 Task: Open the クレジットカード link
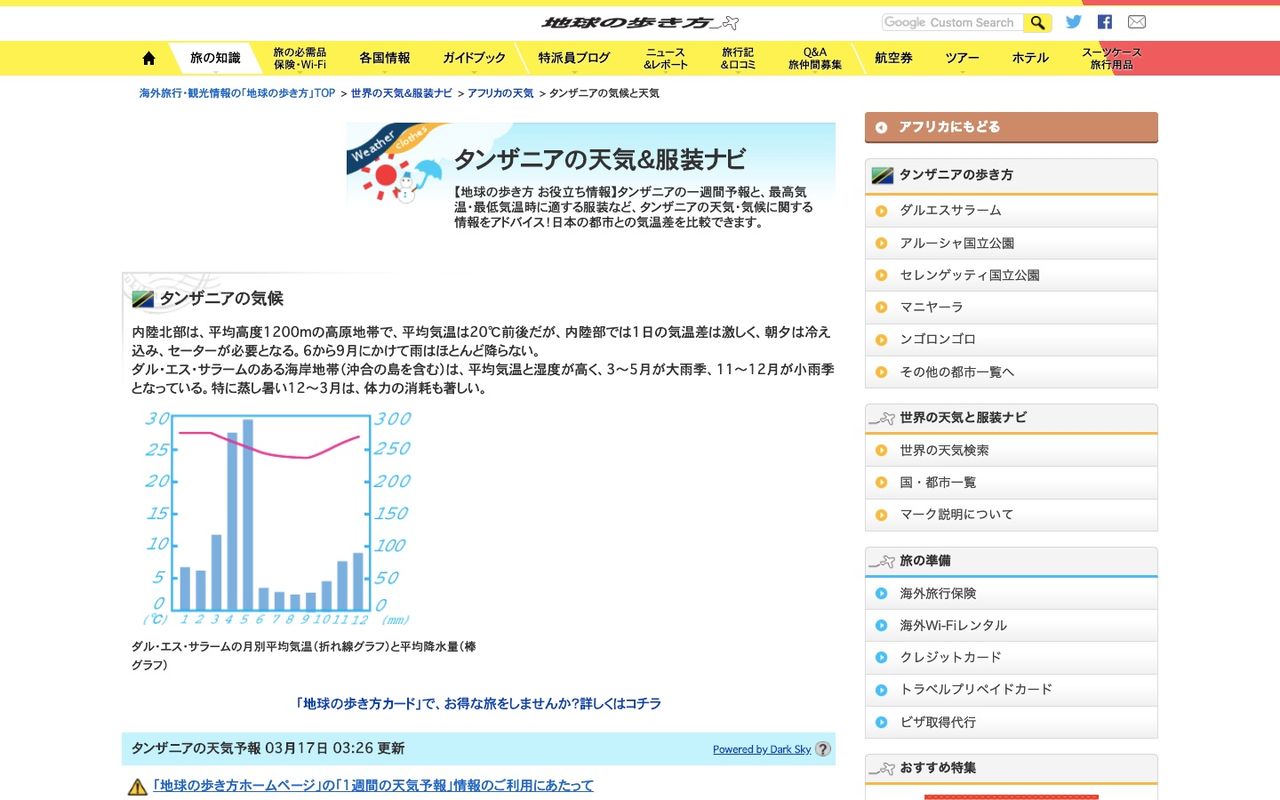click(x=1011, y=657)
